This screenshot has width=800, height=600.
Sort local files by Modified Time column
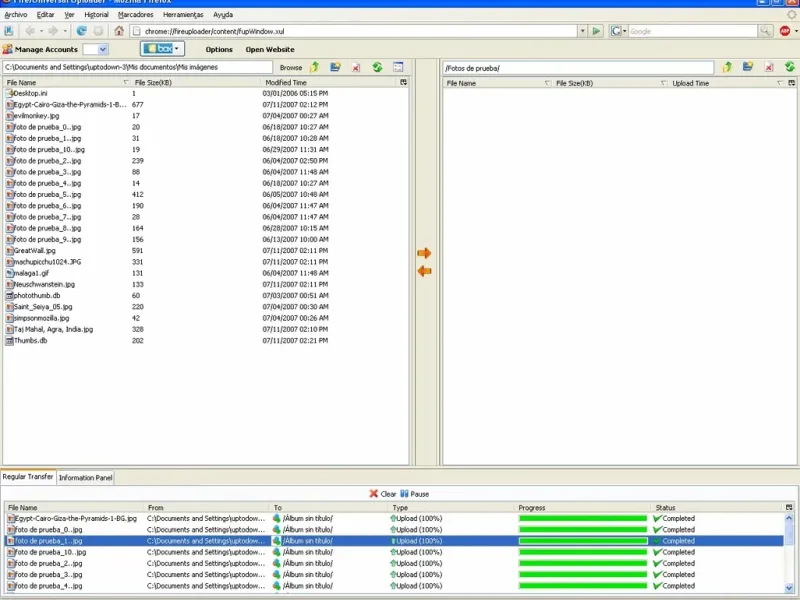tap(330, 82)
